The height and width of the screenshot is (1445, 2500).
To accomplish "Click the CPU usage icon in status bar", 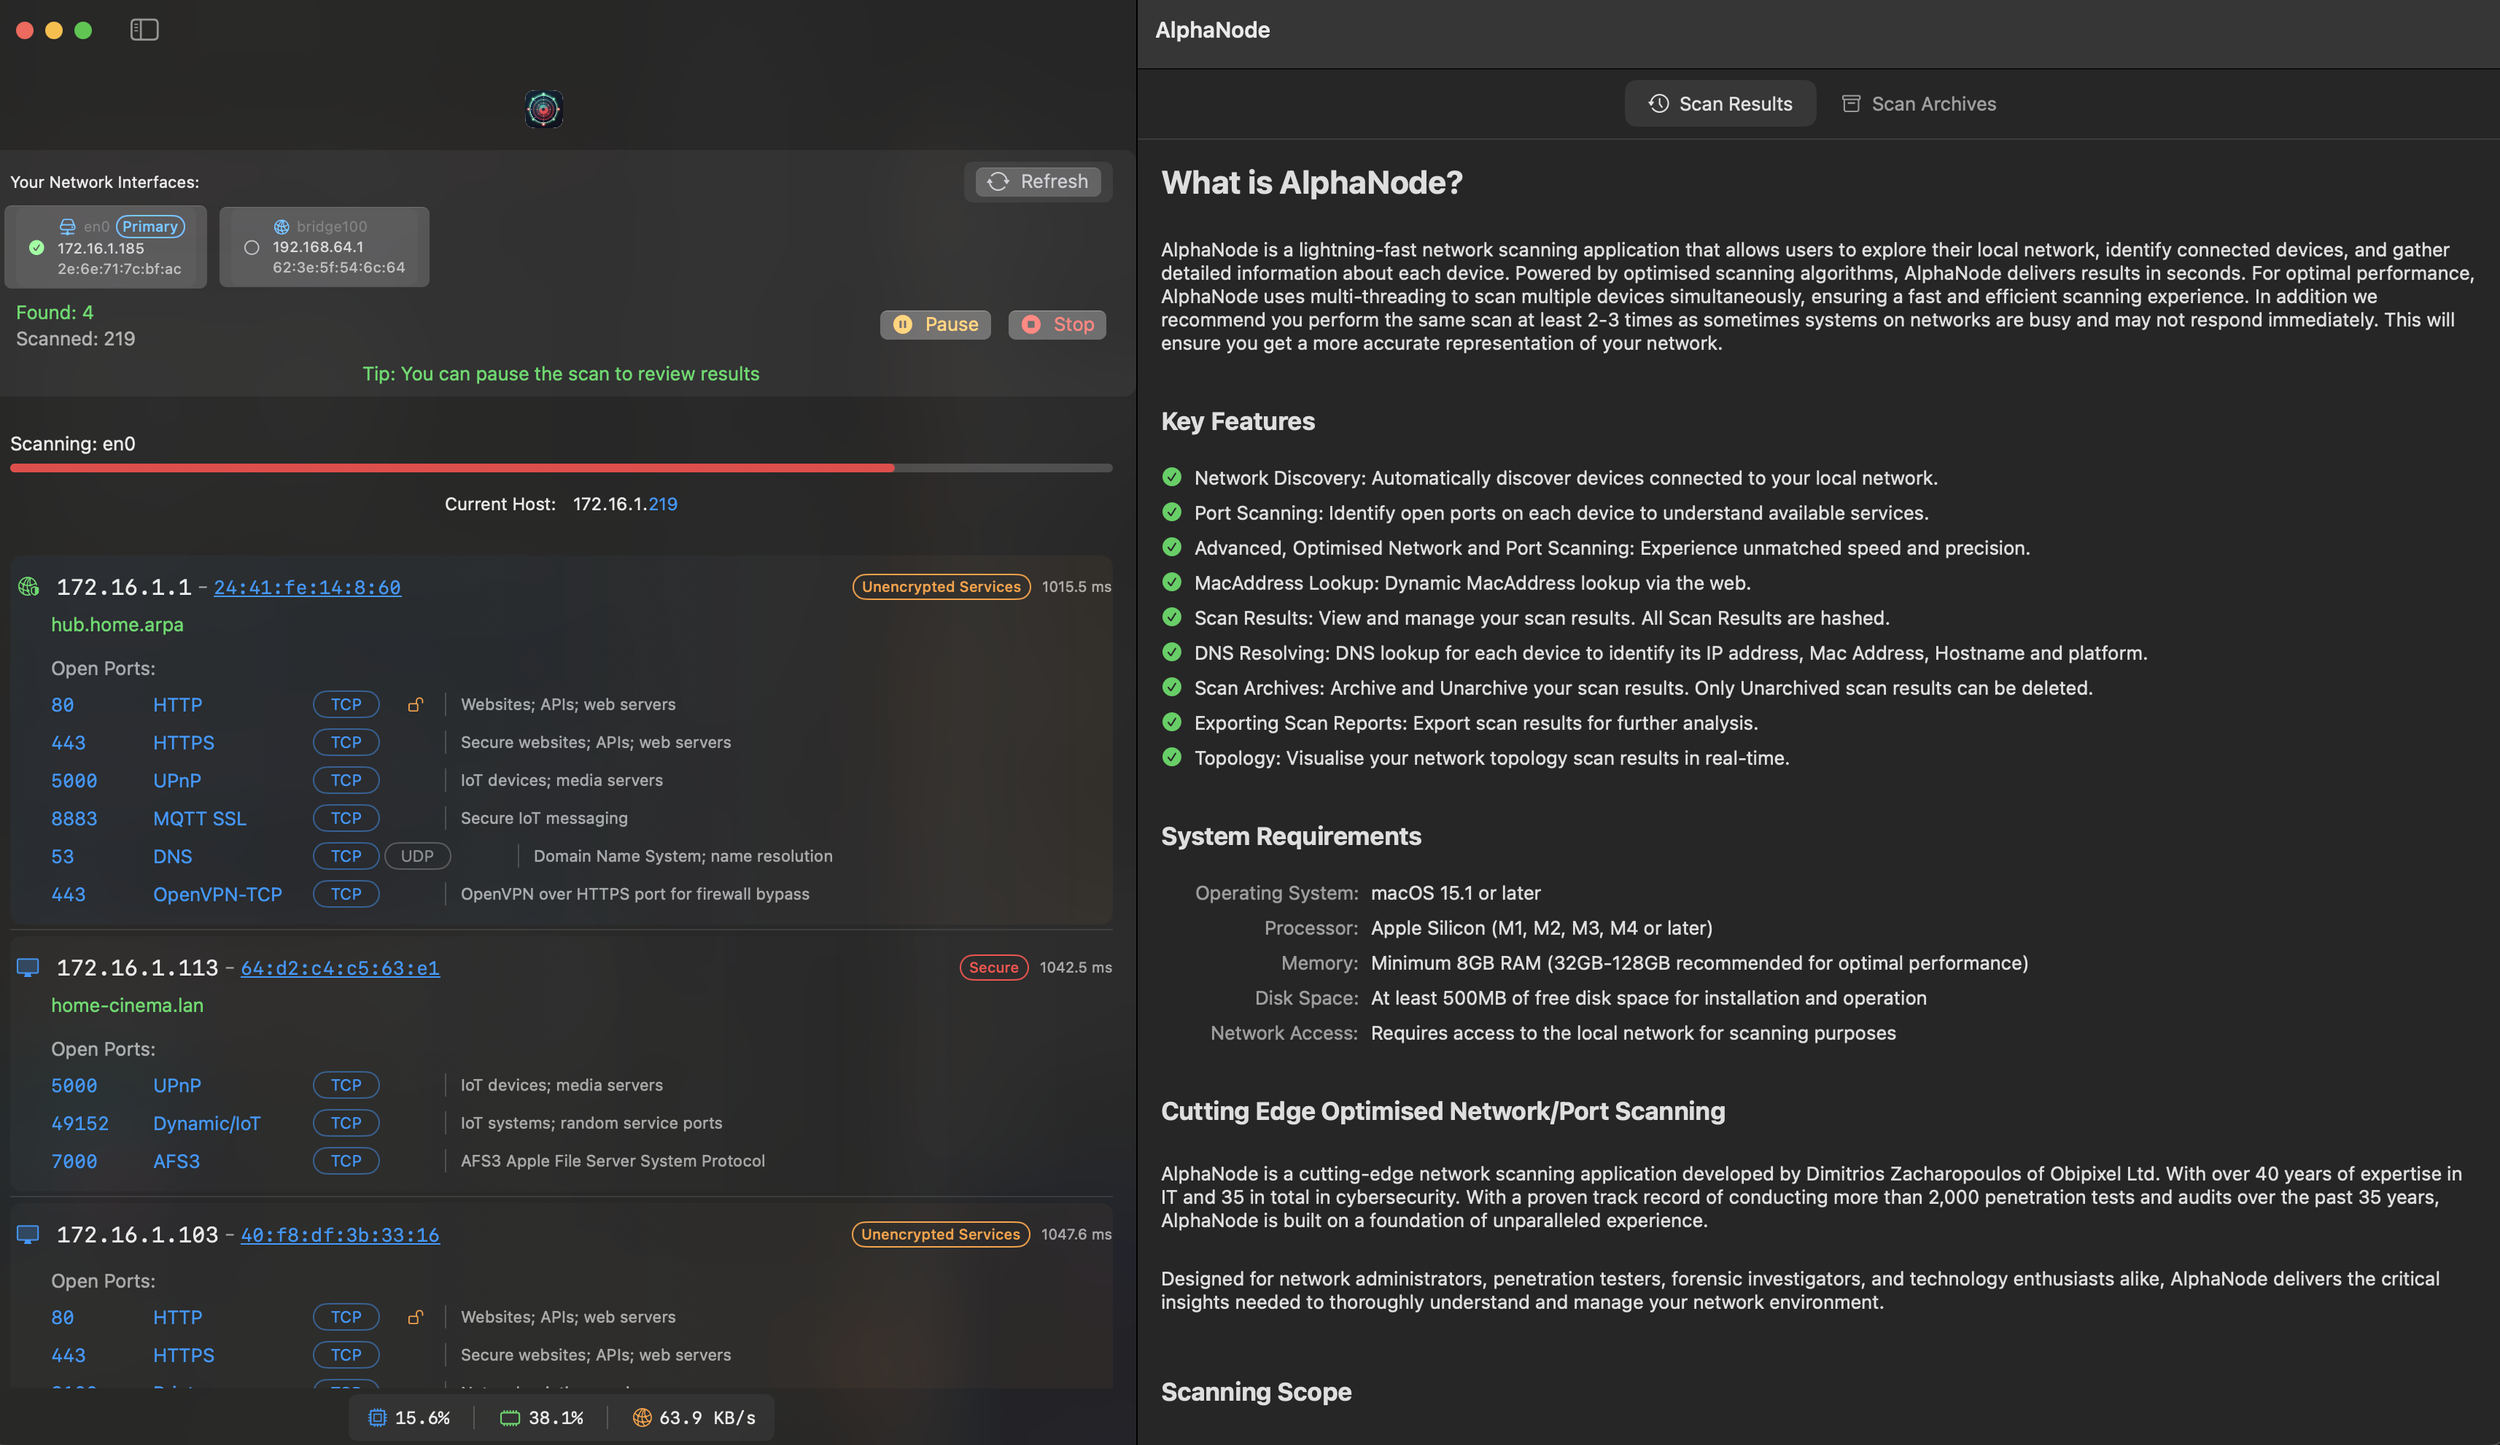I will coord(377,1418).
